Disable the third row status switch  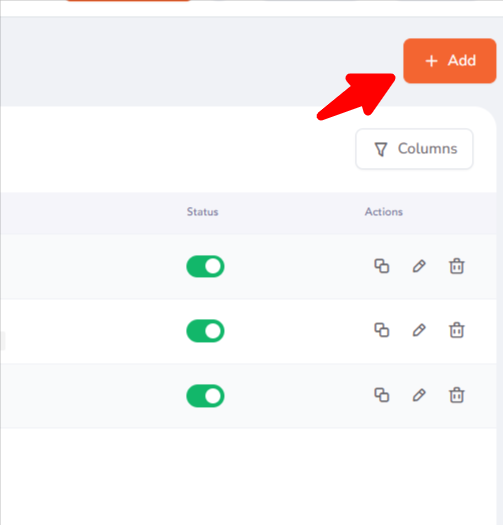pyautogui.click(x=205, y=396)
